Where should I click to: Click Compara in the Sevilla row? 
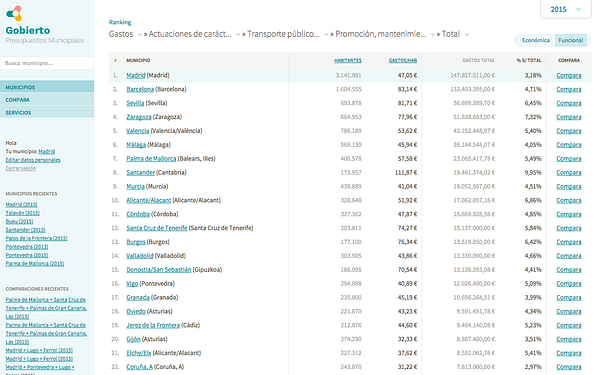(x=569, y=103)
